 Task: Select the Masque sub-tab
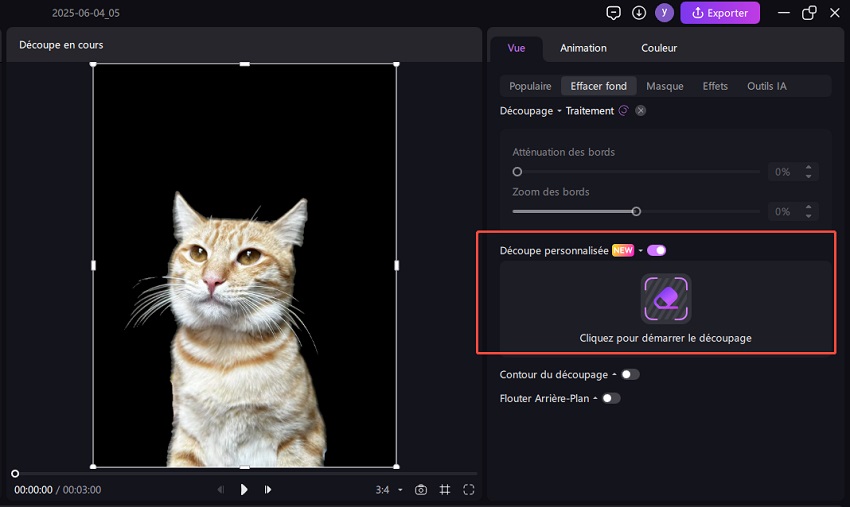(665, 86)
